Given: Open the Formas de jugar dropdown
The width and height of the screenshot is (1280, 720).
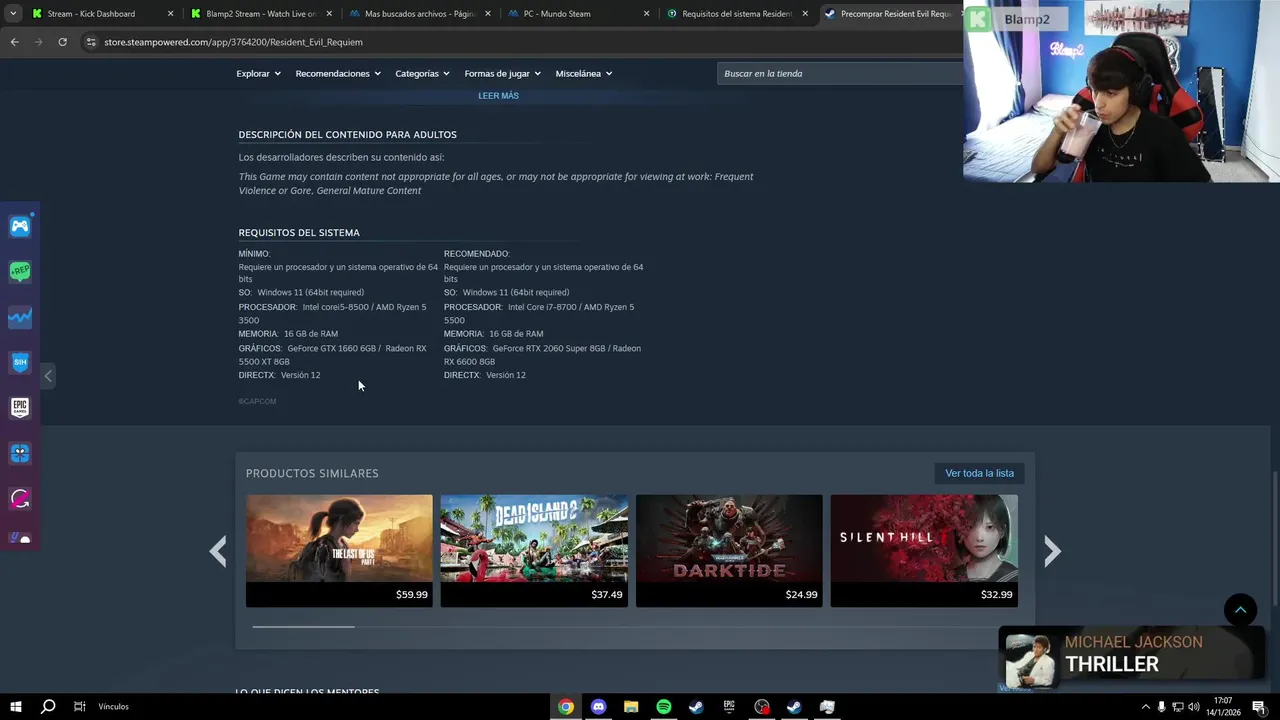Looking at the screenshot, I should point(502,73).
